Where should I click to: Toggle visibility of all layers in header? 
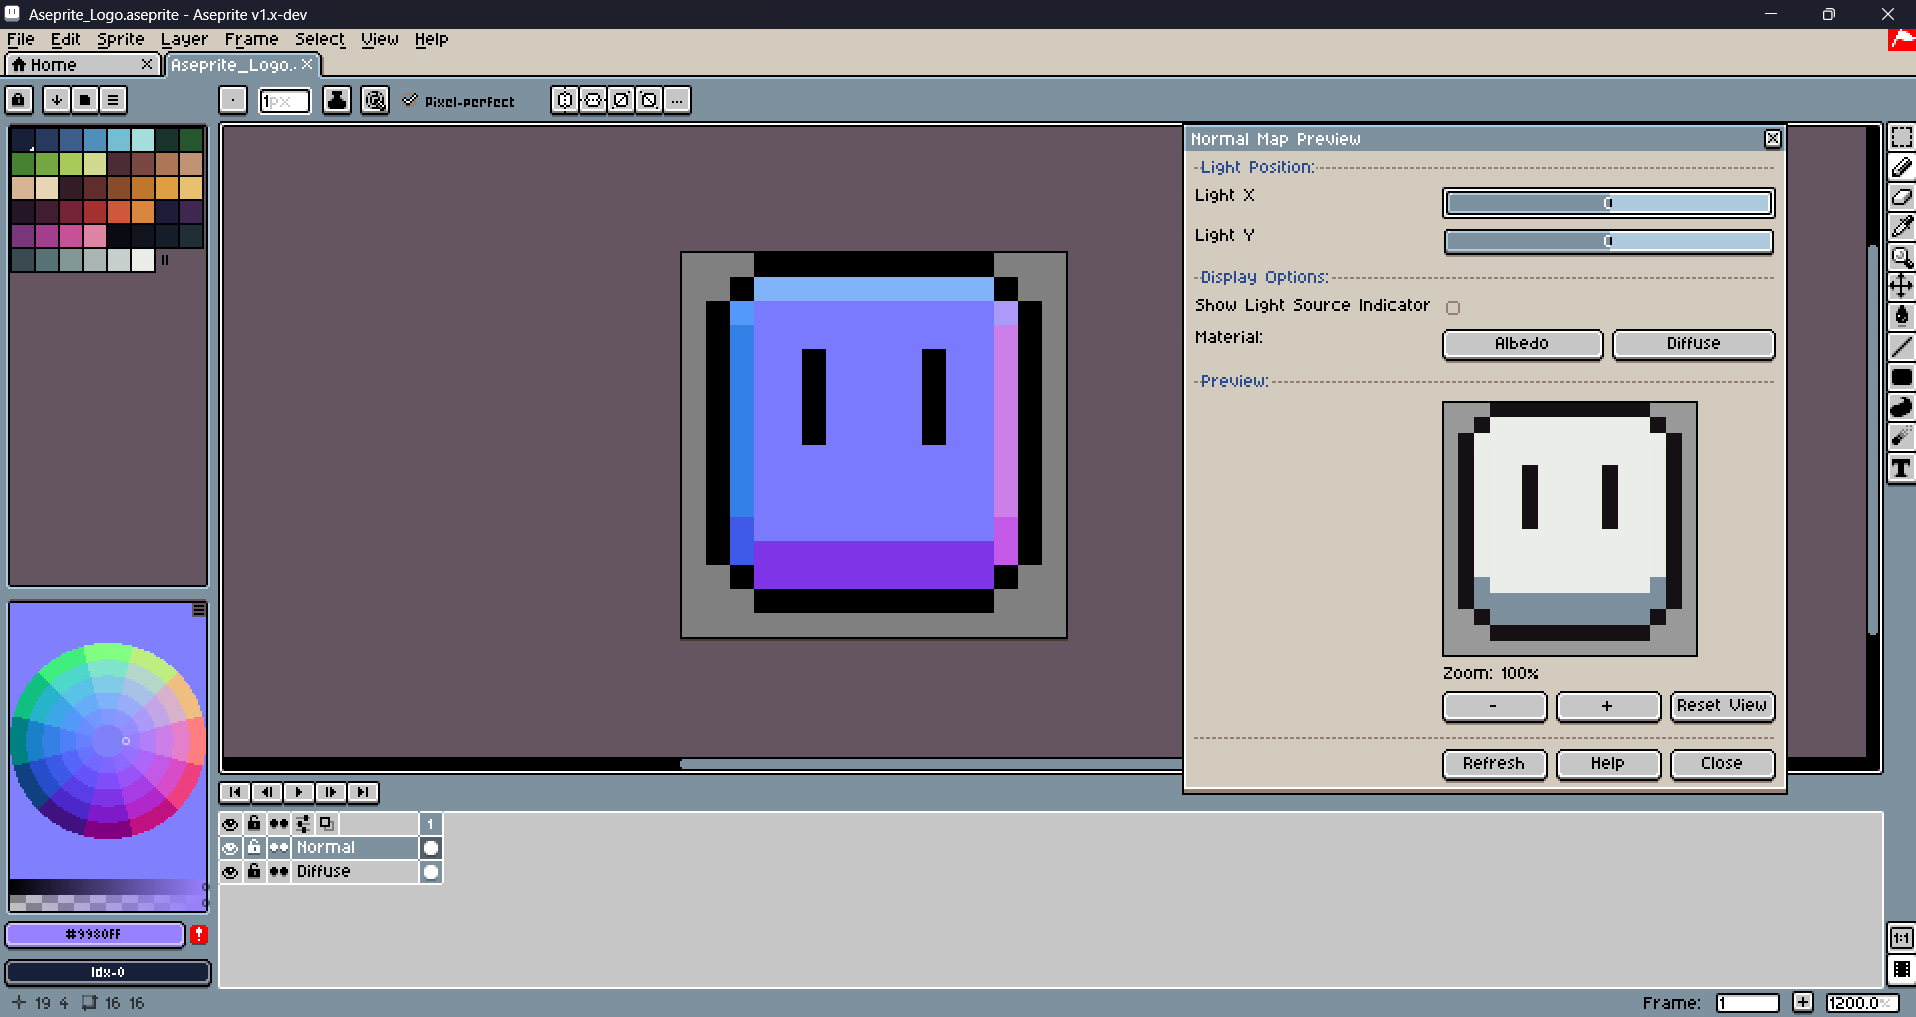230,824
